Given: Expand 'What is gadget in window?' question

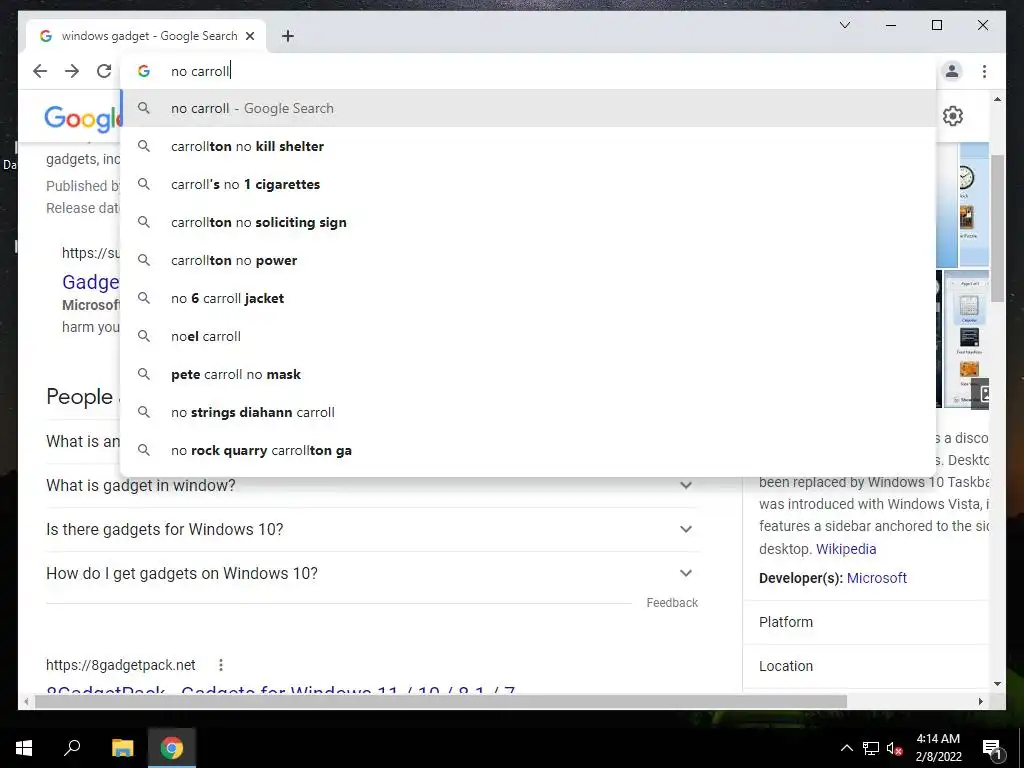Looking at the screenshot, I should [x=372, y=485].
